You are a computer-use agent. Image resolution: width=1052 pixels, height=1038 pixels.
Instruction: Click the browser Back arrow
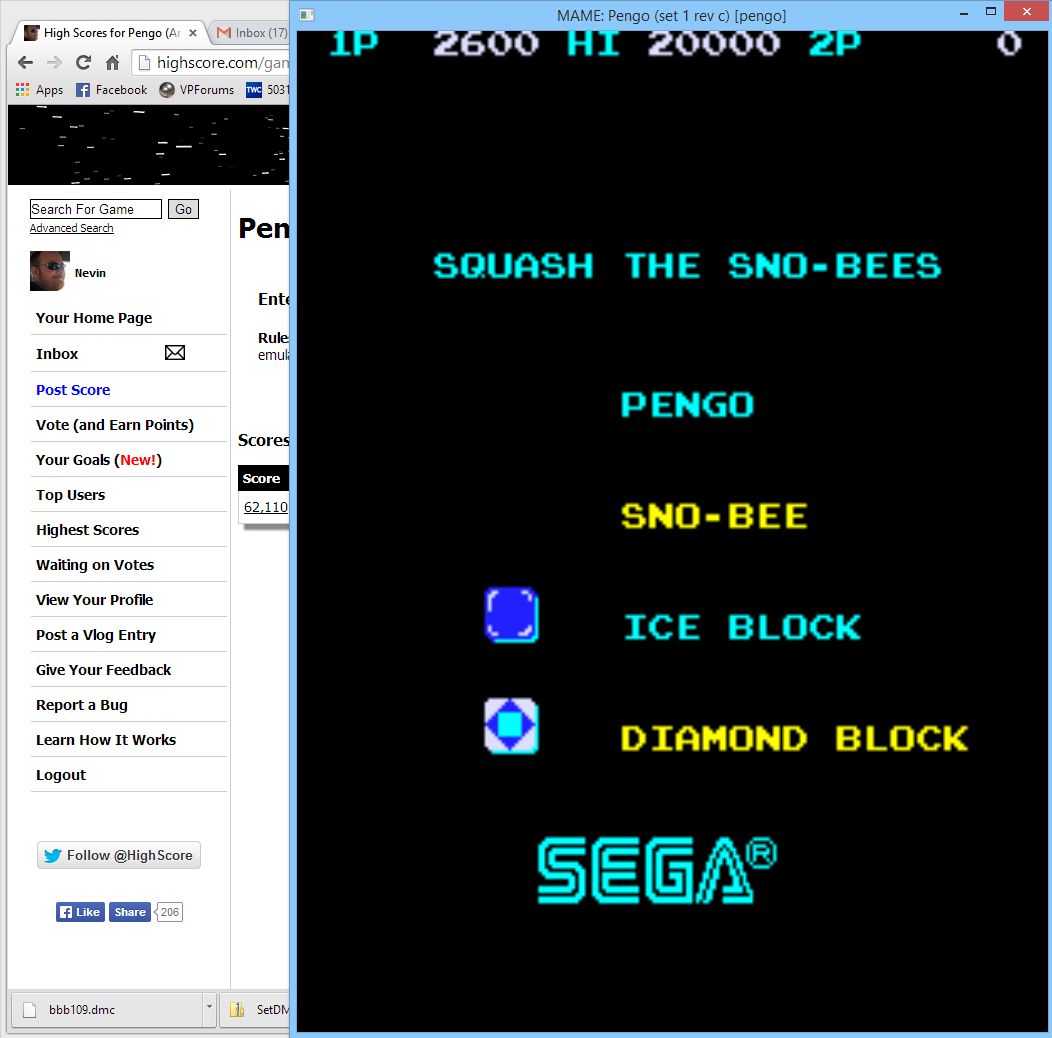pos(25,63)
